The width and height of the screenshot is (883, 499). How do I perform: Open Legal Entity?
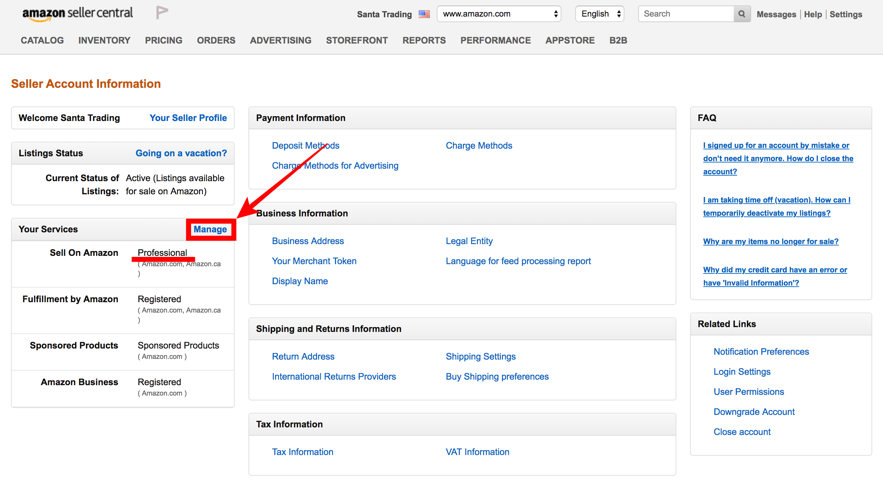point(469,241)
